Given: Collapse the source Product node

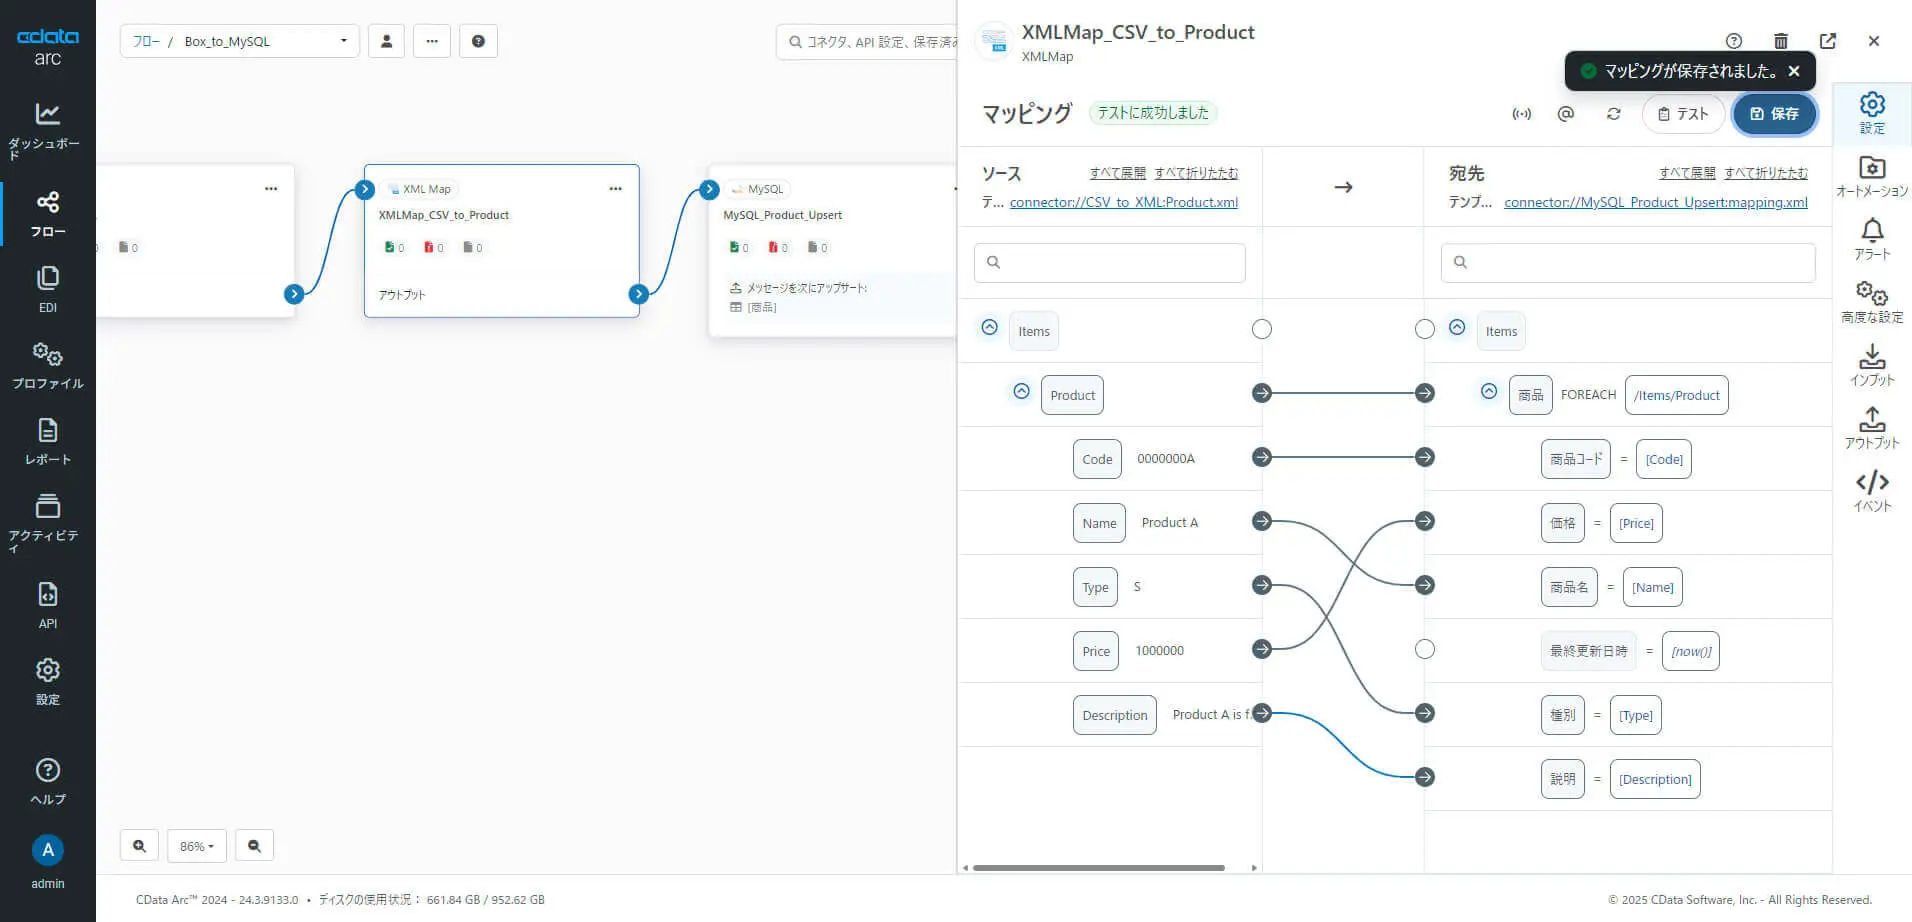Looking at the screenshot, I should click(x=1021, y=392).
